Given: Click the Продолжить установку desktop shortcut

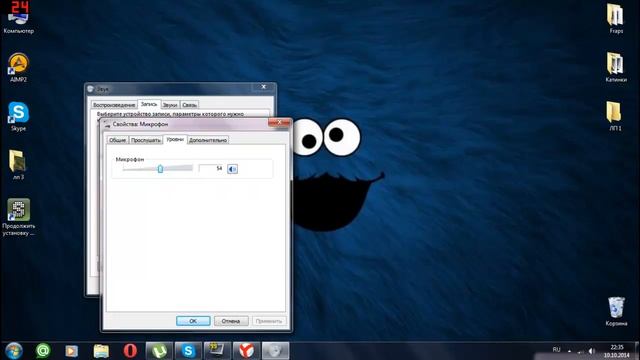Looking at the screenshot, I should [x=18, y=217].
